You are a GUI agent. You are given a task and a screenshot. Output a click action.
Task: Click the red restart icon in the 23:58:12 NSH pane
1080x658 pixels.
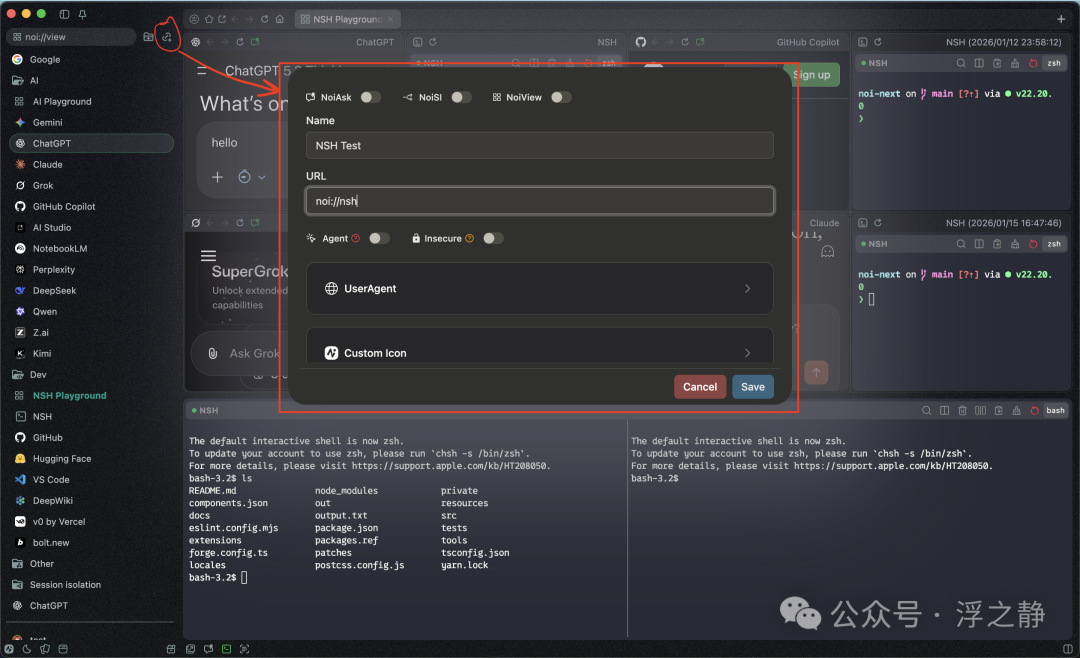[1032, 63]
